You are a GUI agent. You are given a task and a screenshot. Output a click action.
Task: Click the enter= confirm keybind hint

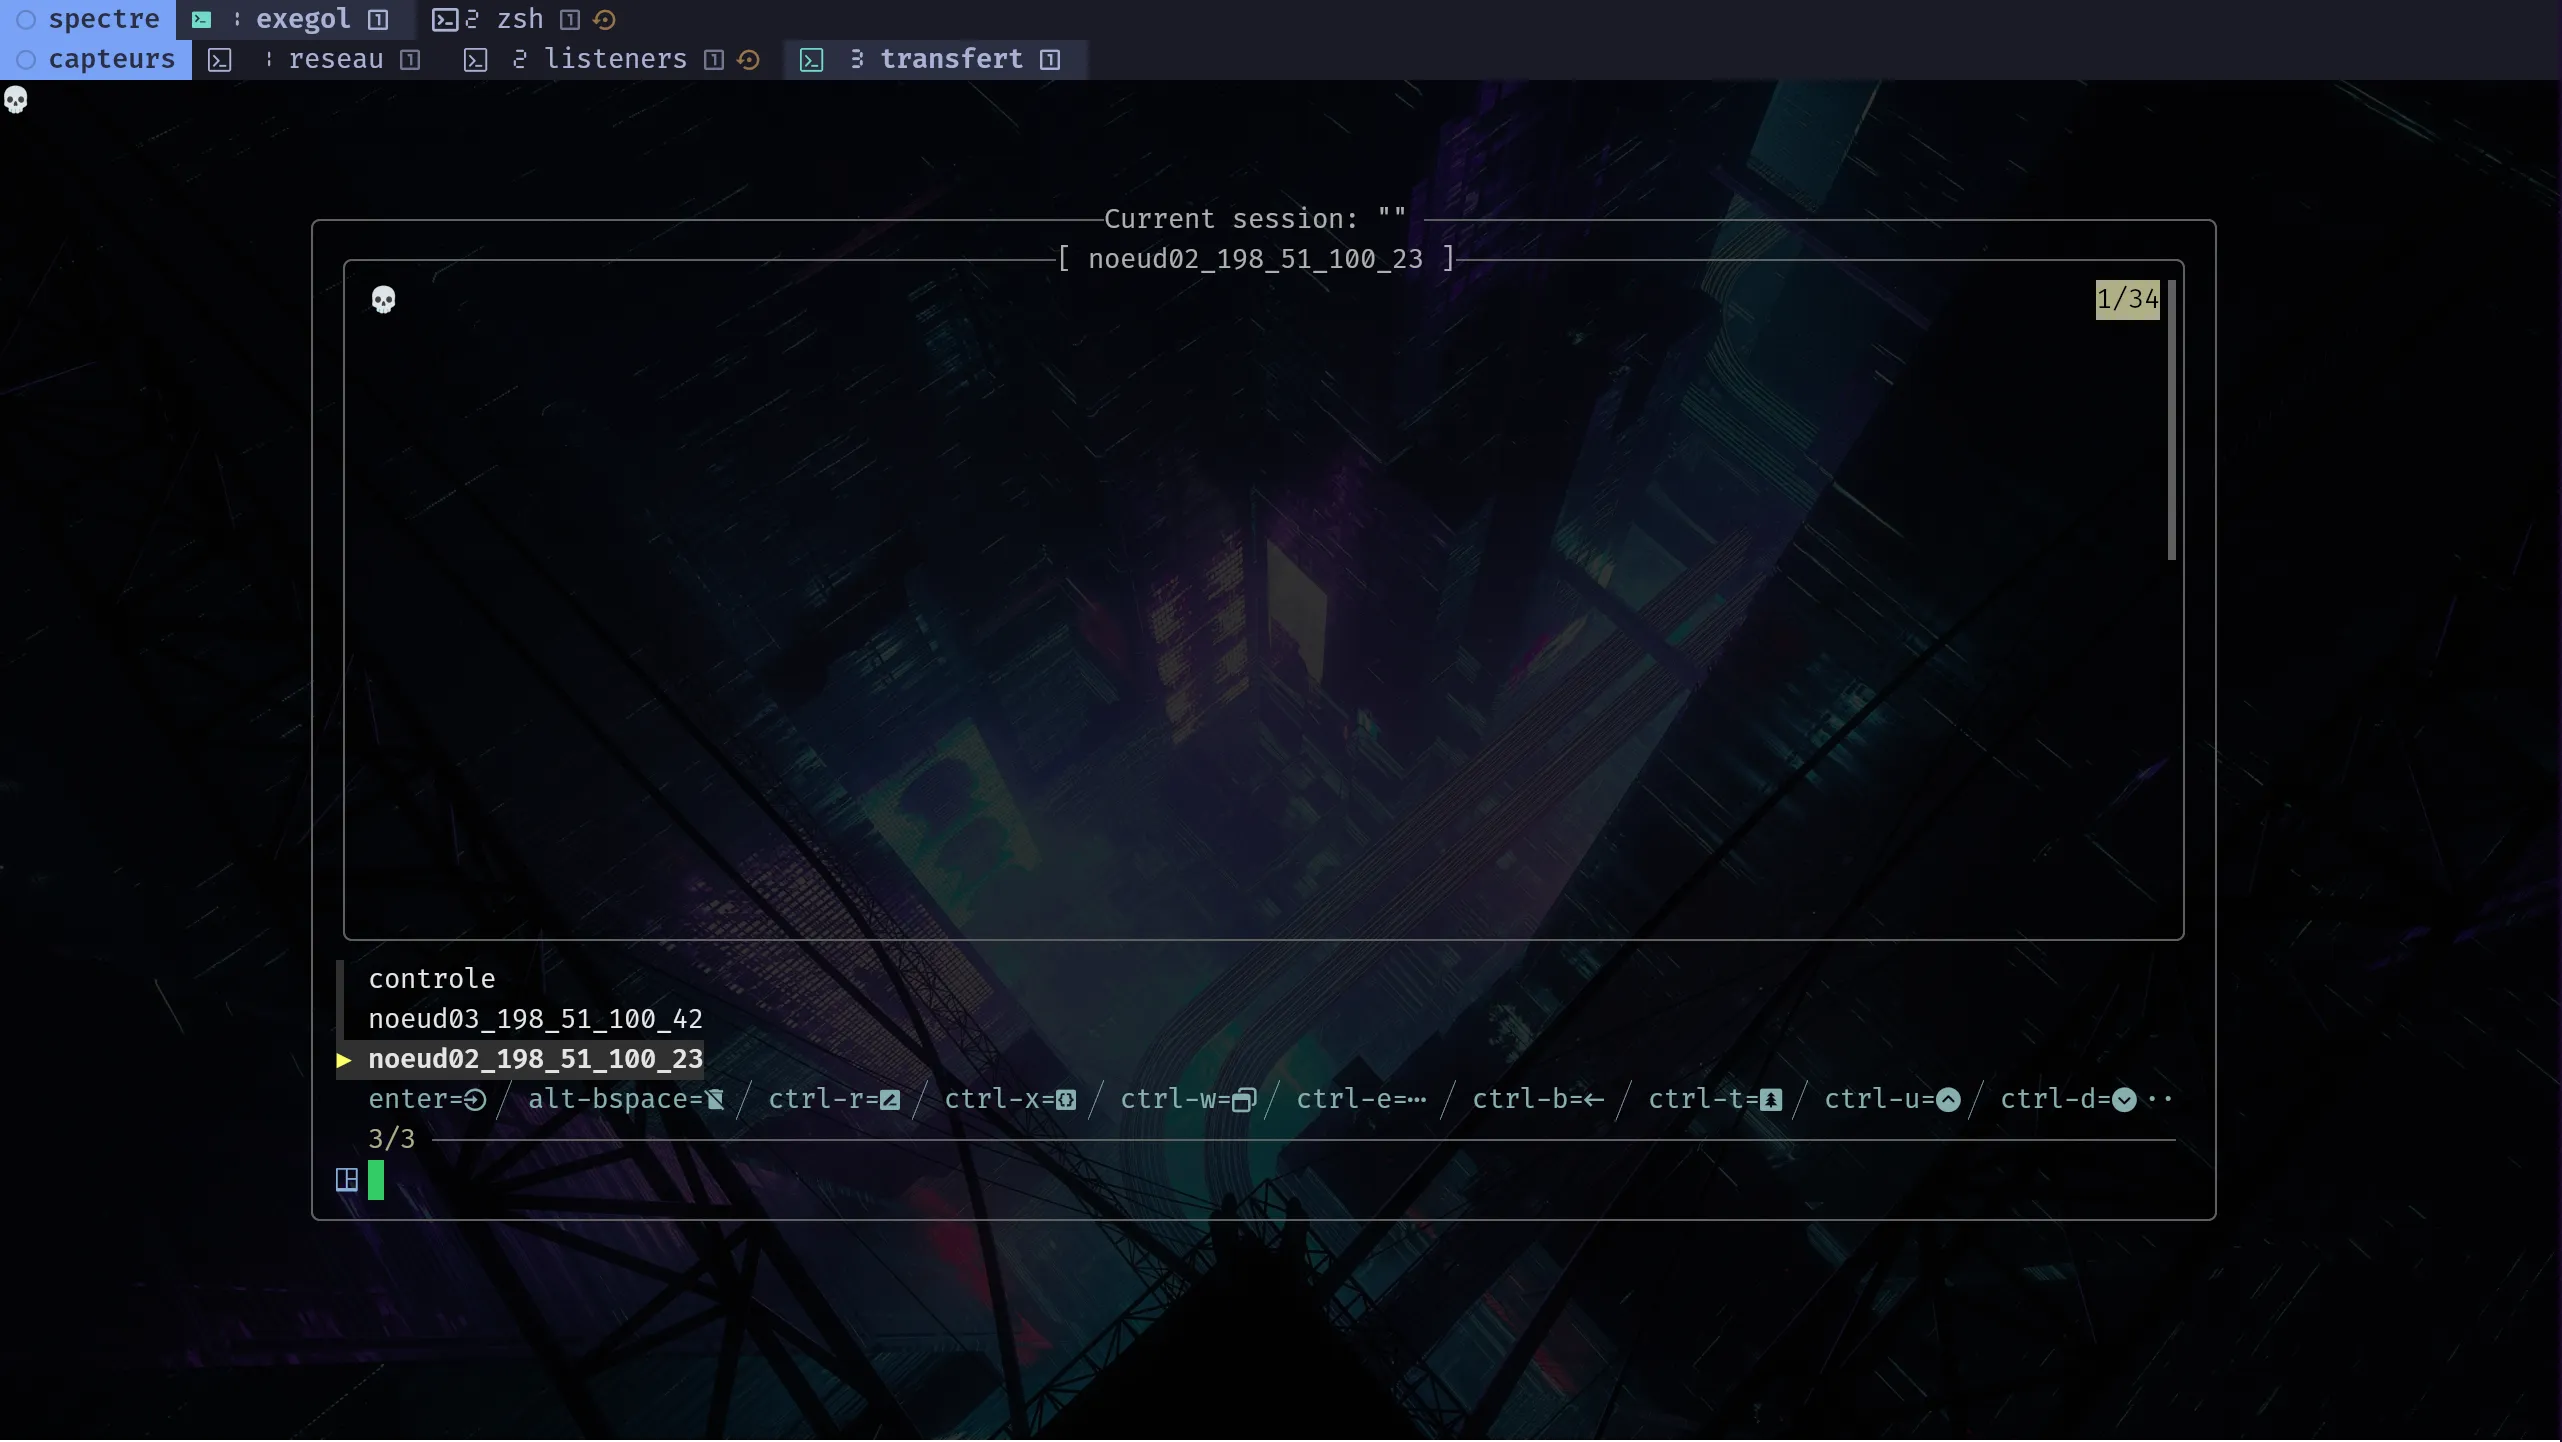coord(427,1100)
